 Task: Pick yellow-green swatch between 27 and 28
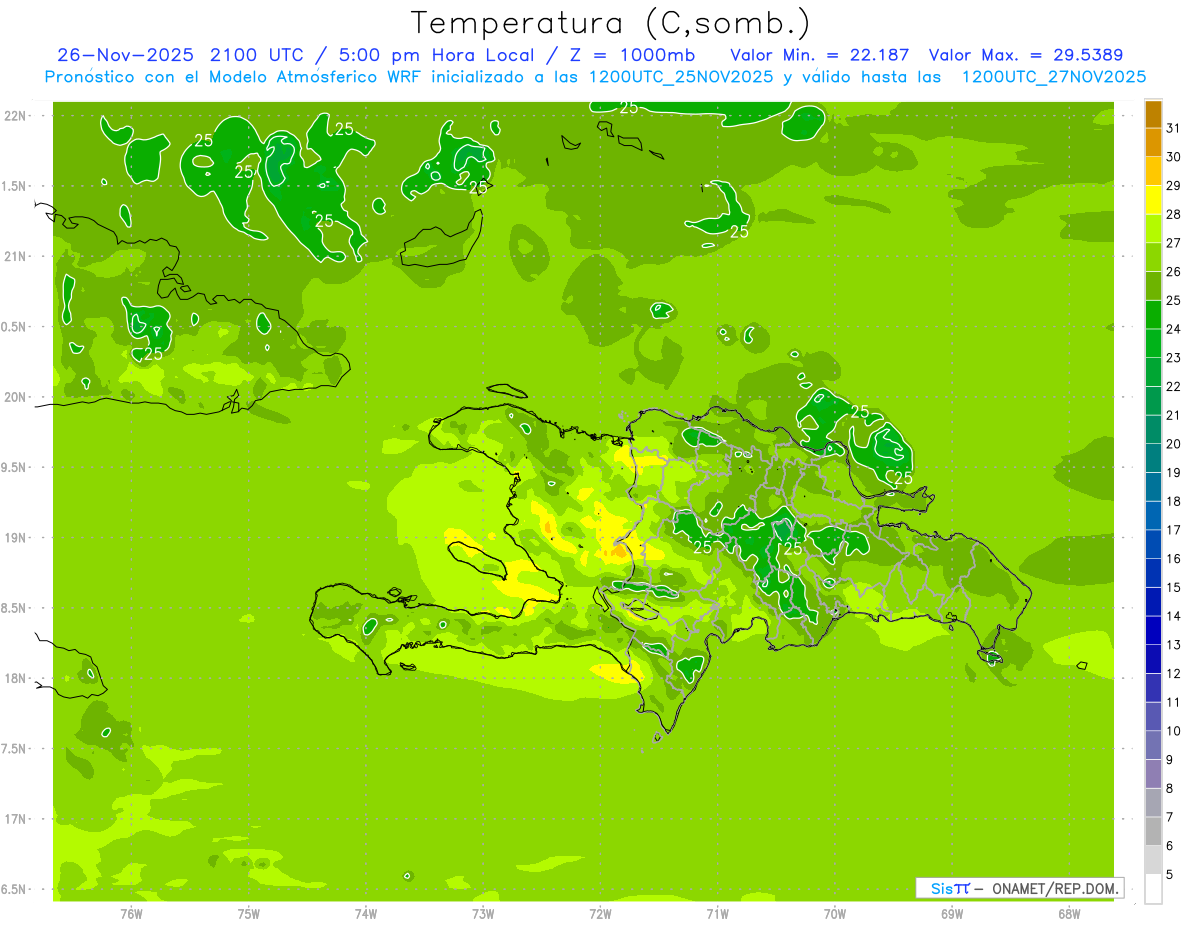pos(1153,229)
